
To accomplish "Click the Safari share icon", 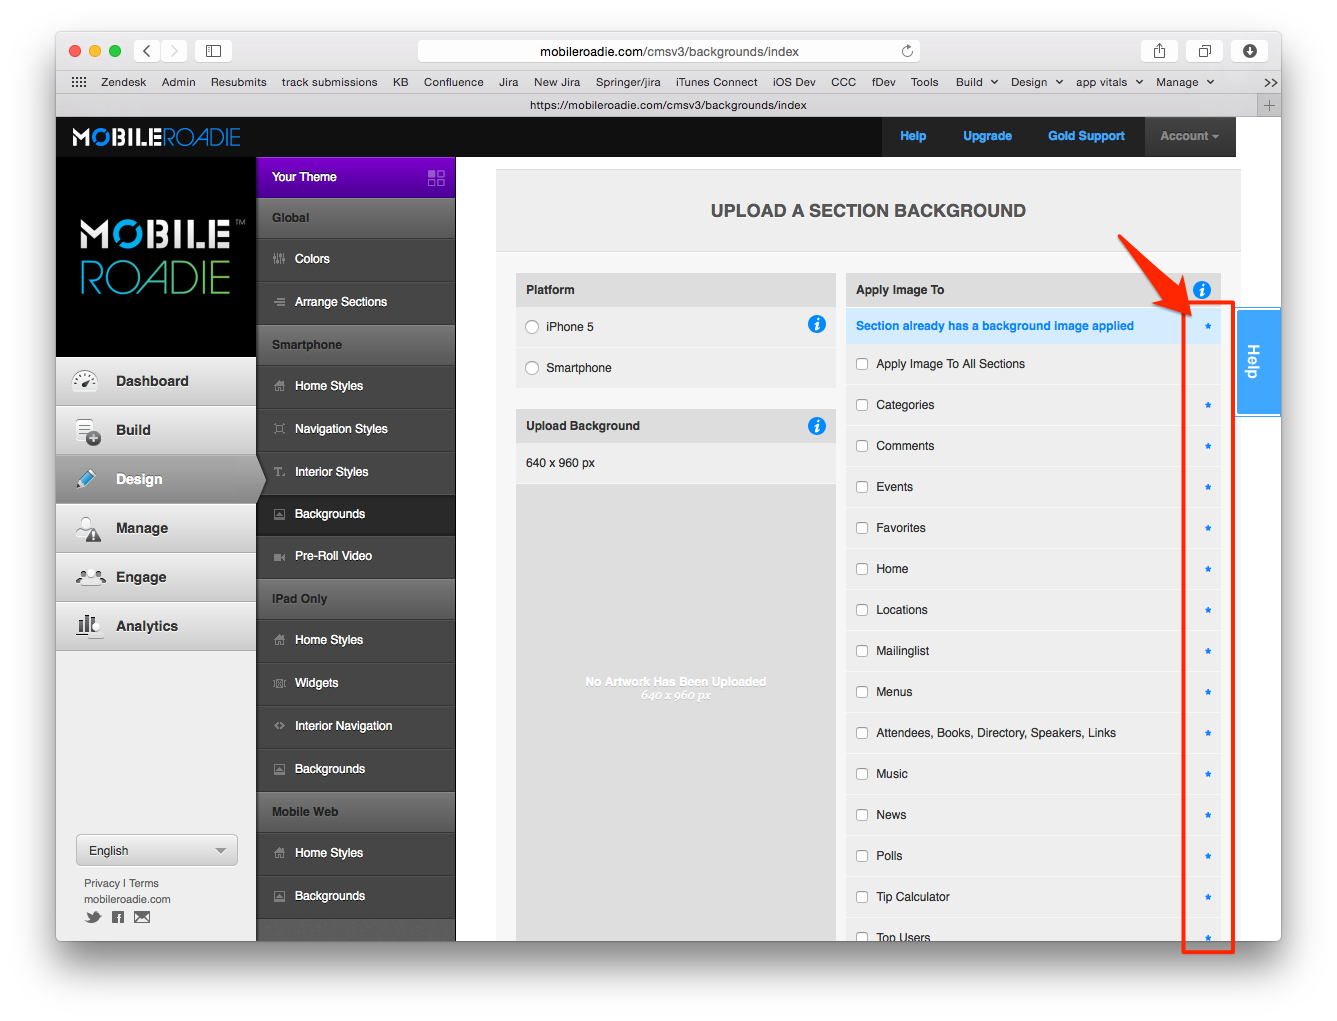I will (x=1159, y=51).
